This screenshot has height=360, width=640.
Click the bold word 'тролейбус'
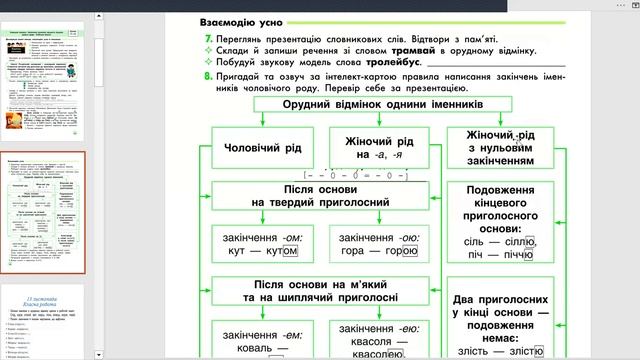393,62
